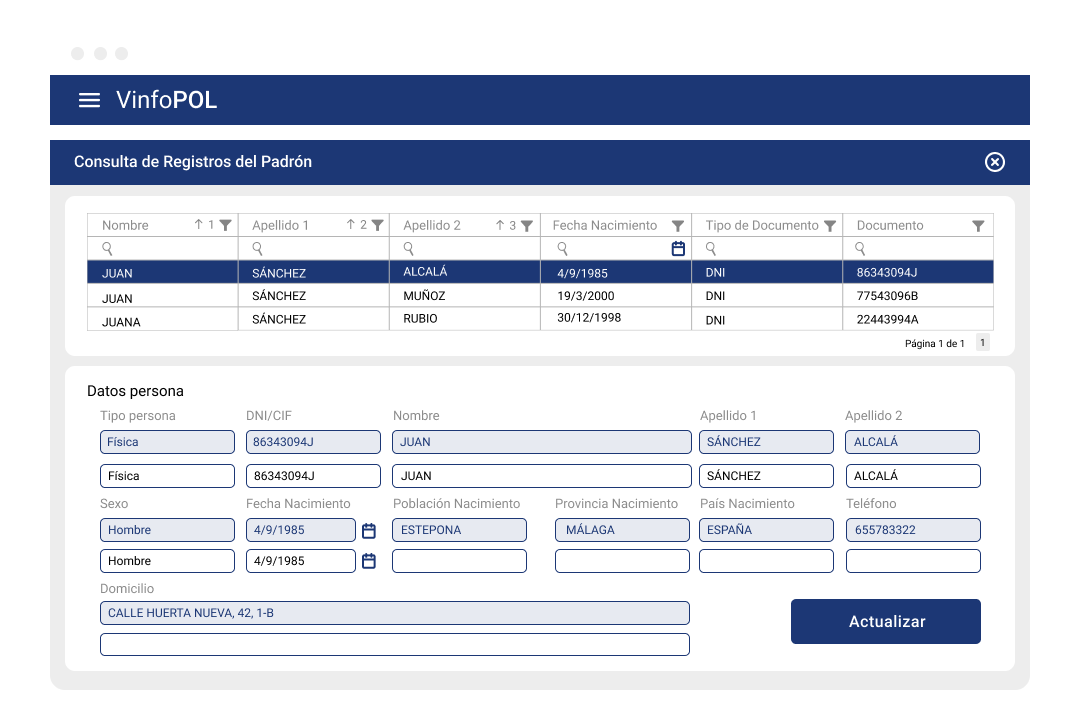The width and height of the screenshot is (1080, 720).
Task: Click the Nombre column search field
Action: coord(163,249)
